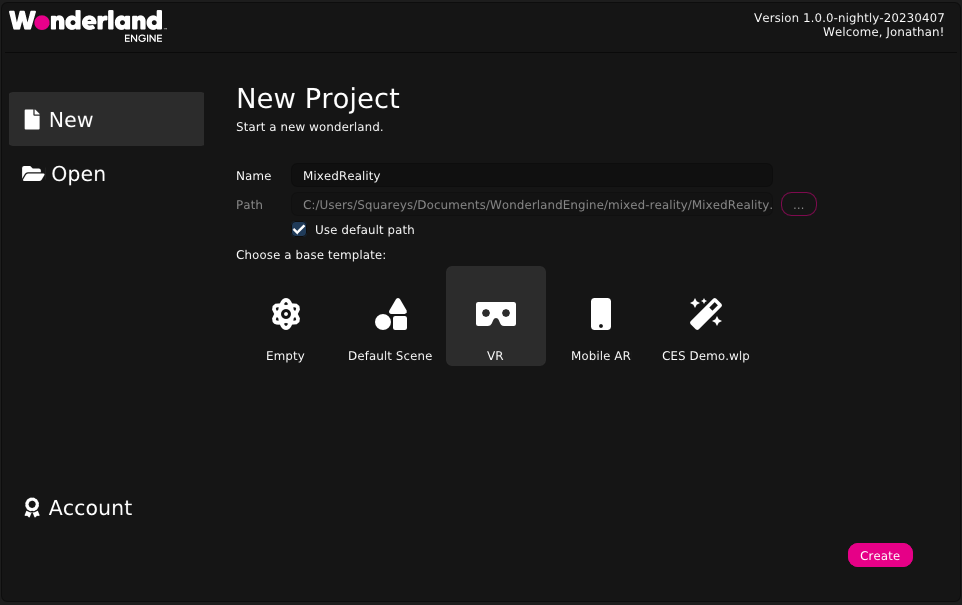962x605 pixels.
Task: Click the Wonderland Engine logo
Action: [85, 25]
